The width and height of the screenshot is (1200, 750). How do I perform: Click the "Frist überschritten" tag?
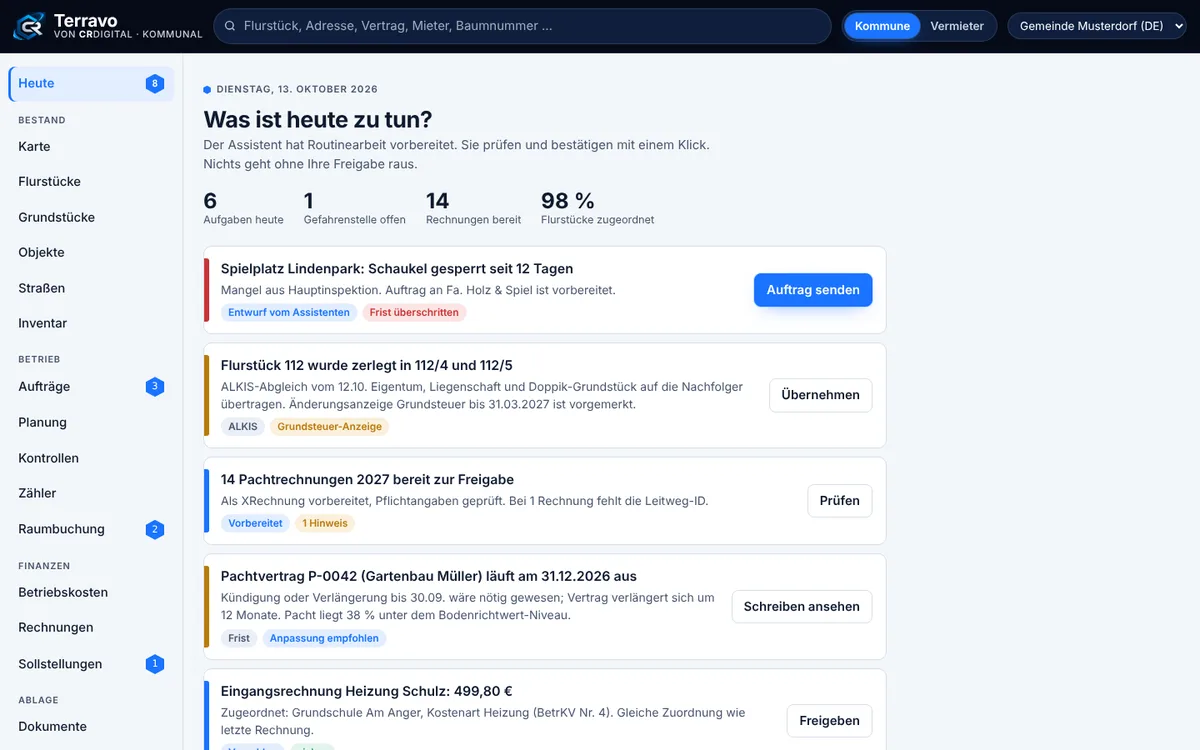click(414, 312)
